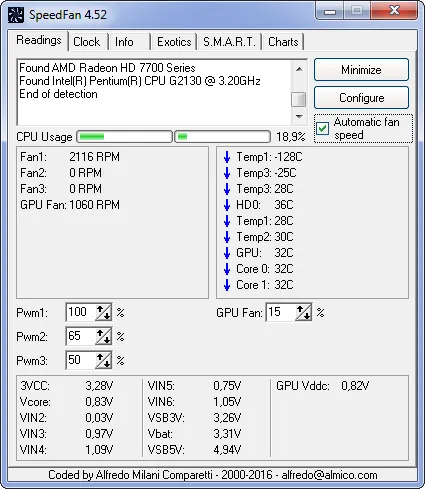Adjust the Pwm1 spinner arrows
Screen dimensions: 425x489
(104, 313)
